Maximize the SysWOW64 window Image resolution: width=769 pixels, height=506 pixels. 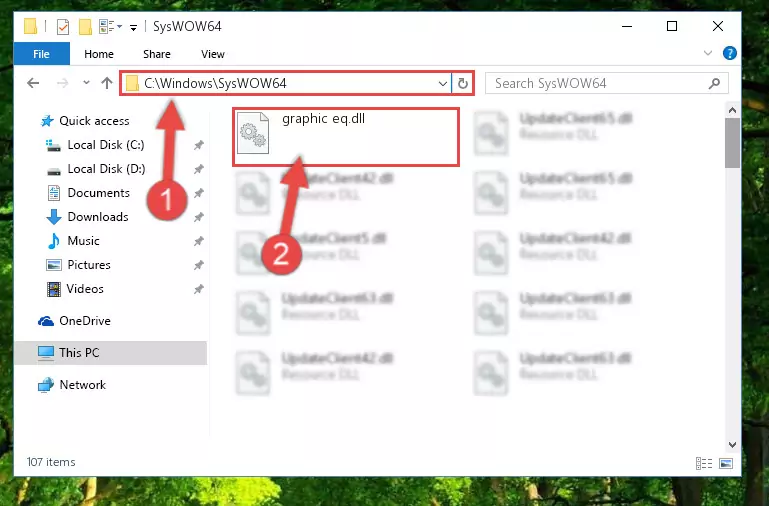(x=672, y=26)
